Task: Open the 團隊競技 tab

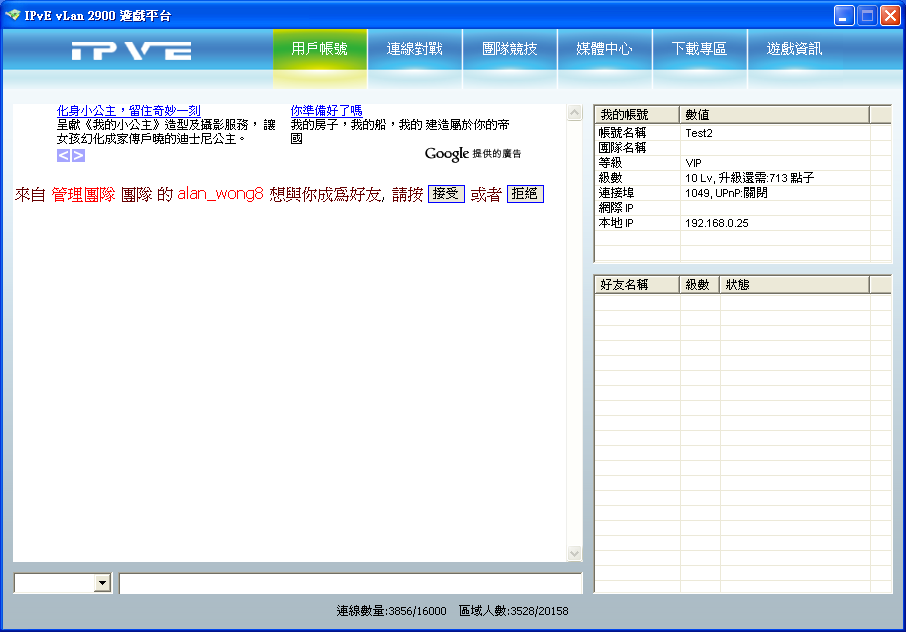Action: pos(510,50)
